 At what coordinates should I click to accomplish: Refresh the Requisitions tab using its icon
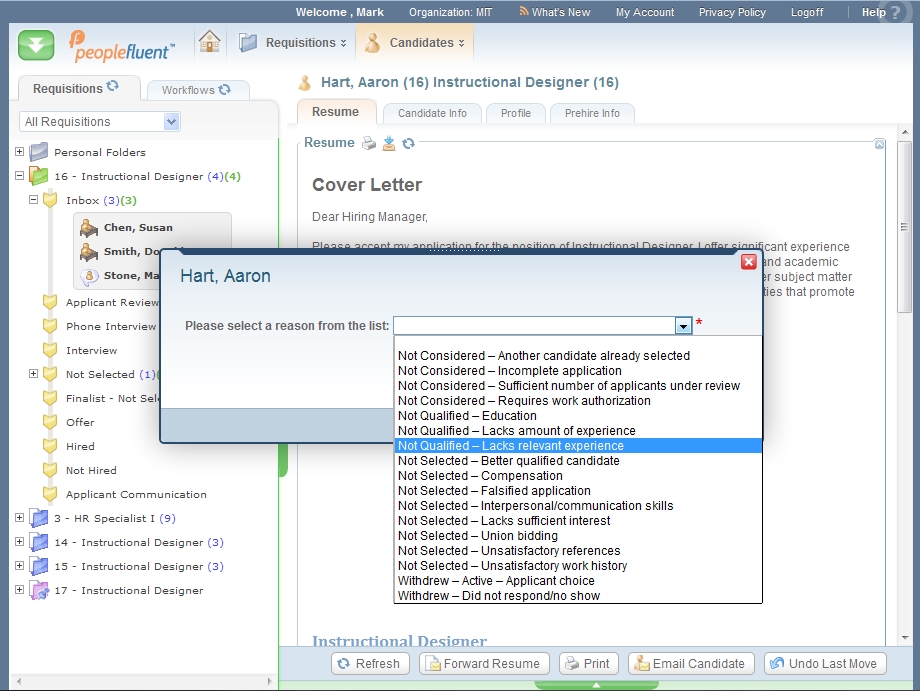click(113, 87)
